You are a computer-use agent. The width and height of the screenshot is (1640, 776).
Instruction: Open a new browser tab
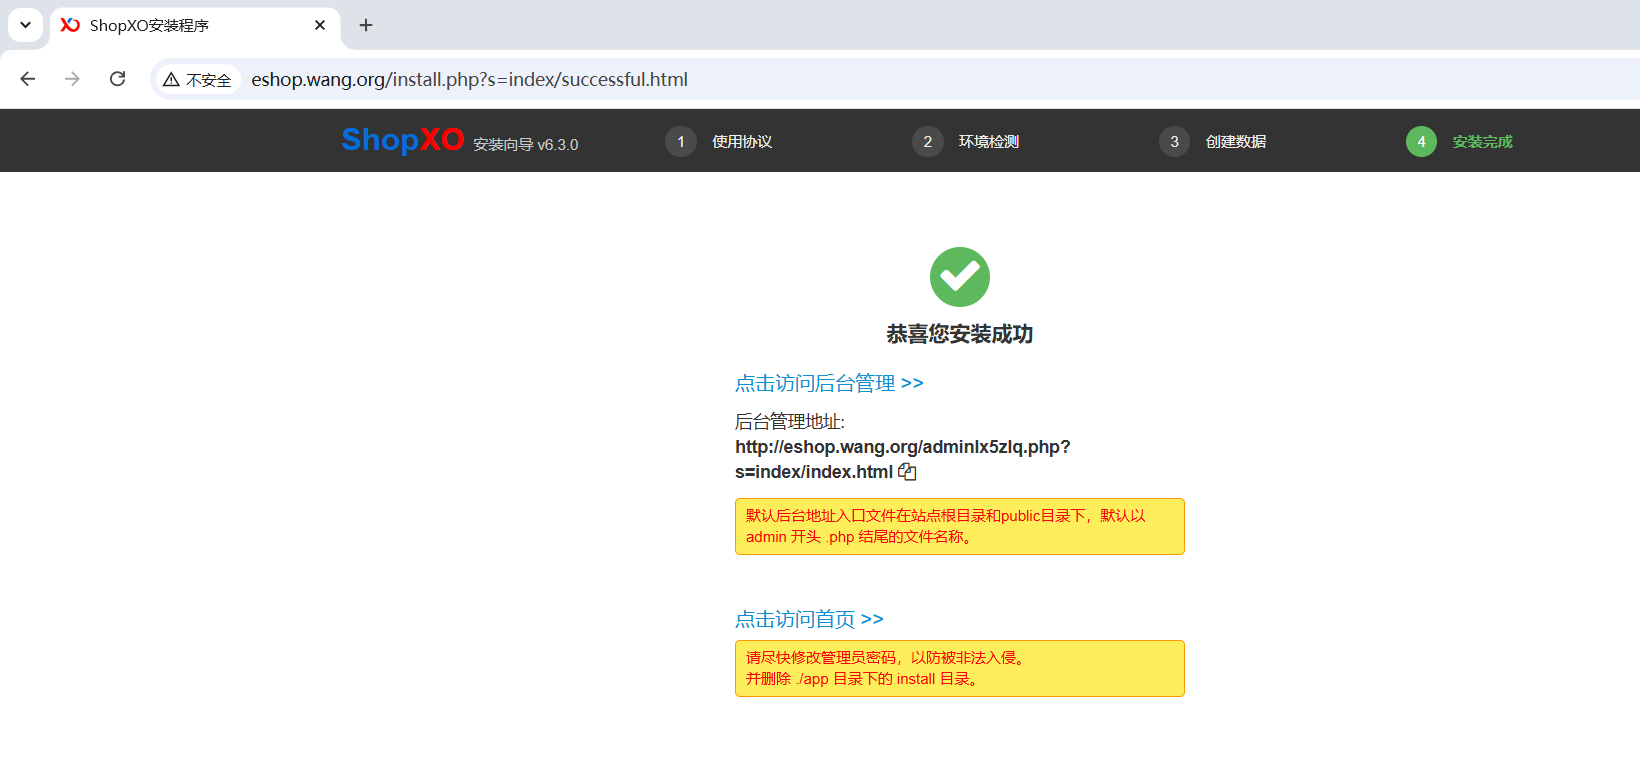[366, 25]
